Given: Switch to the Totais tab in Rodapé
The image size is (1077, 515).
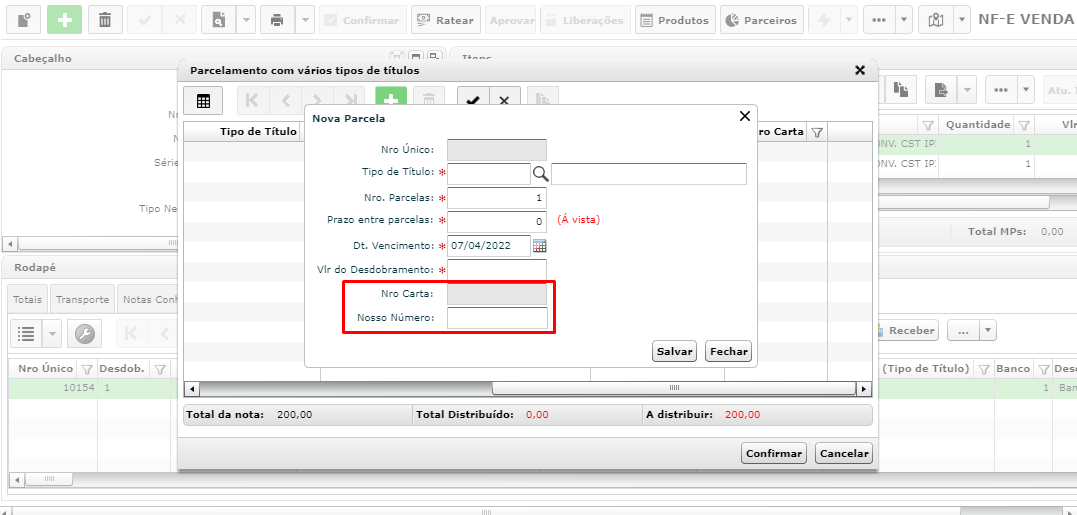Looking at the screenshot, I should point(27,299).
